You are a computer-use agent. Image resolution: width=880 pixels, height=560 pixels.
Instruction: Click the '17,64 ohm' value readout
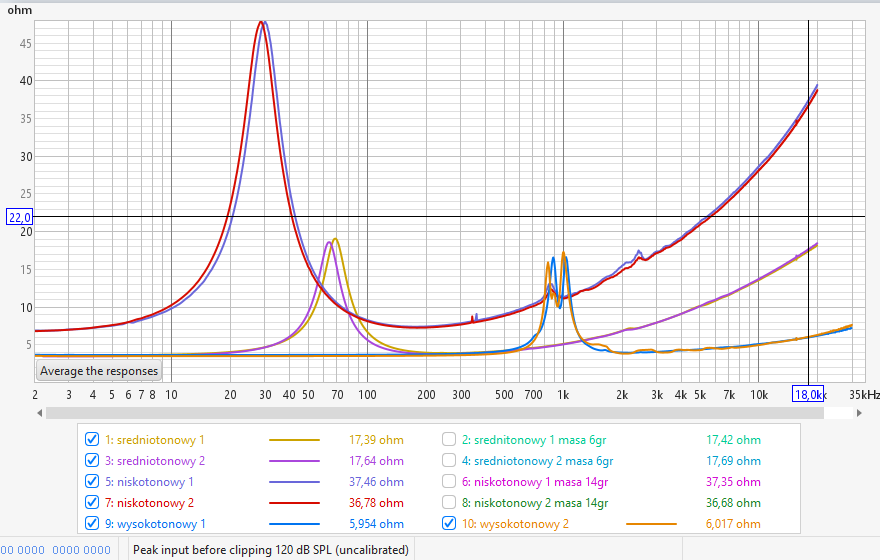point(376,461)
